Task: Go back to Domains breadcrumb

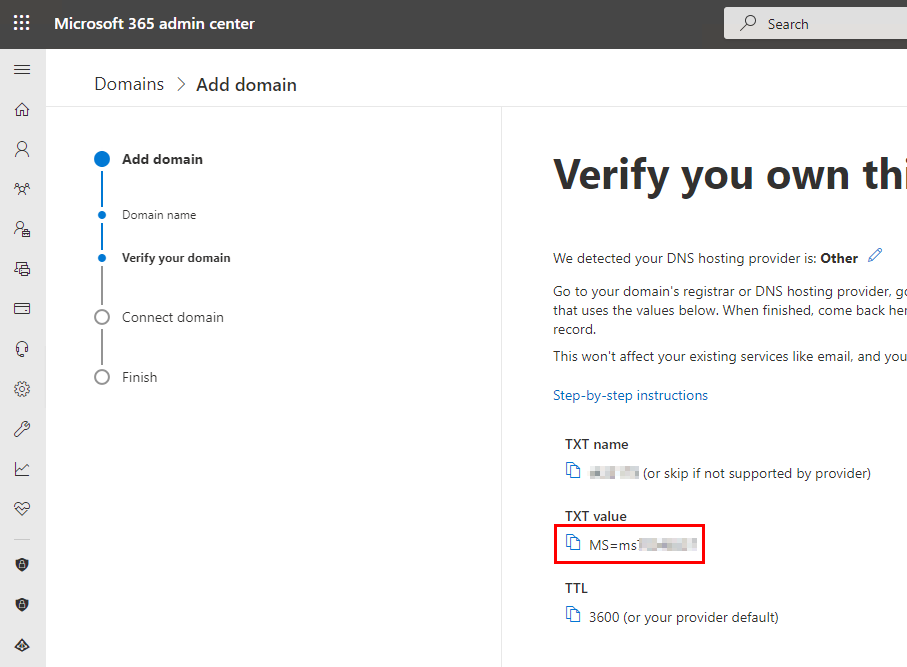Action: pos(129,84)
